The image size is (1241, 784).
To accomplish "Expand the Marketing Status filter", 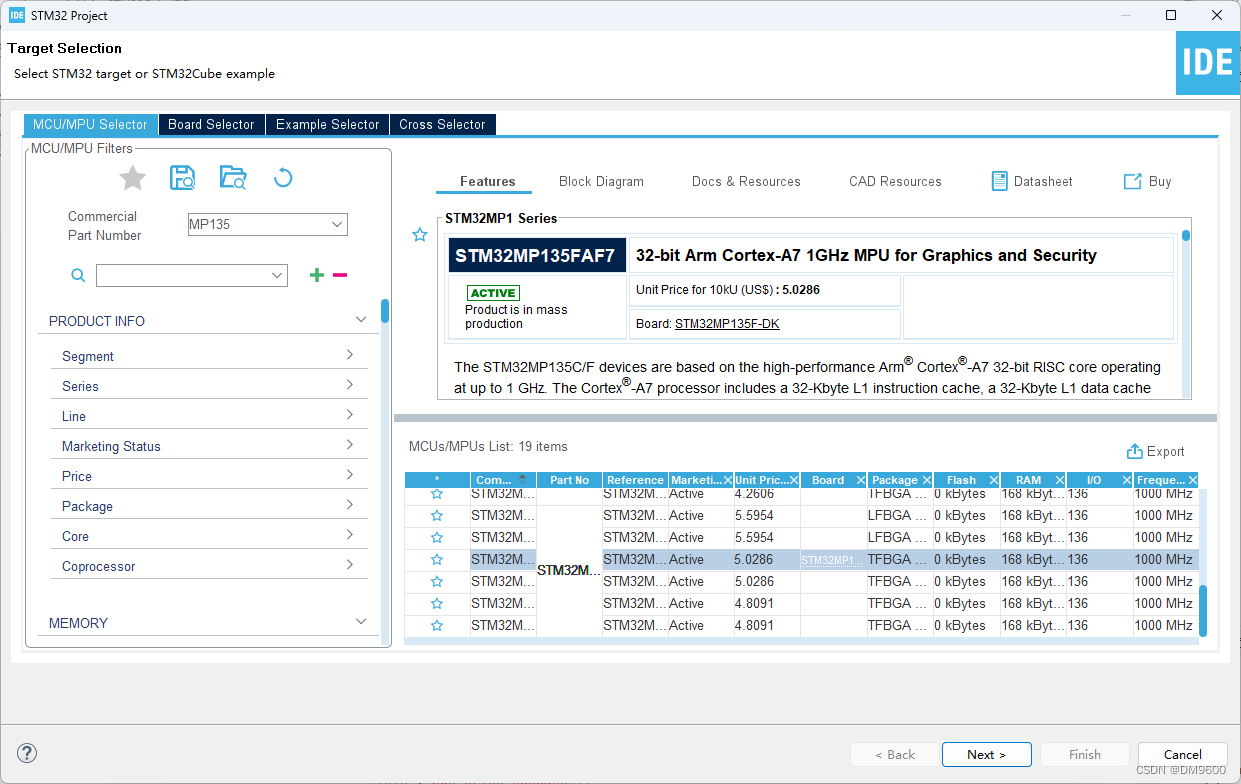I will [349, 445].
